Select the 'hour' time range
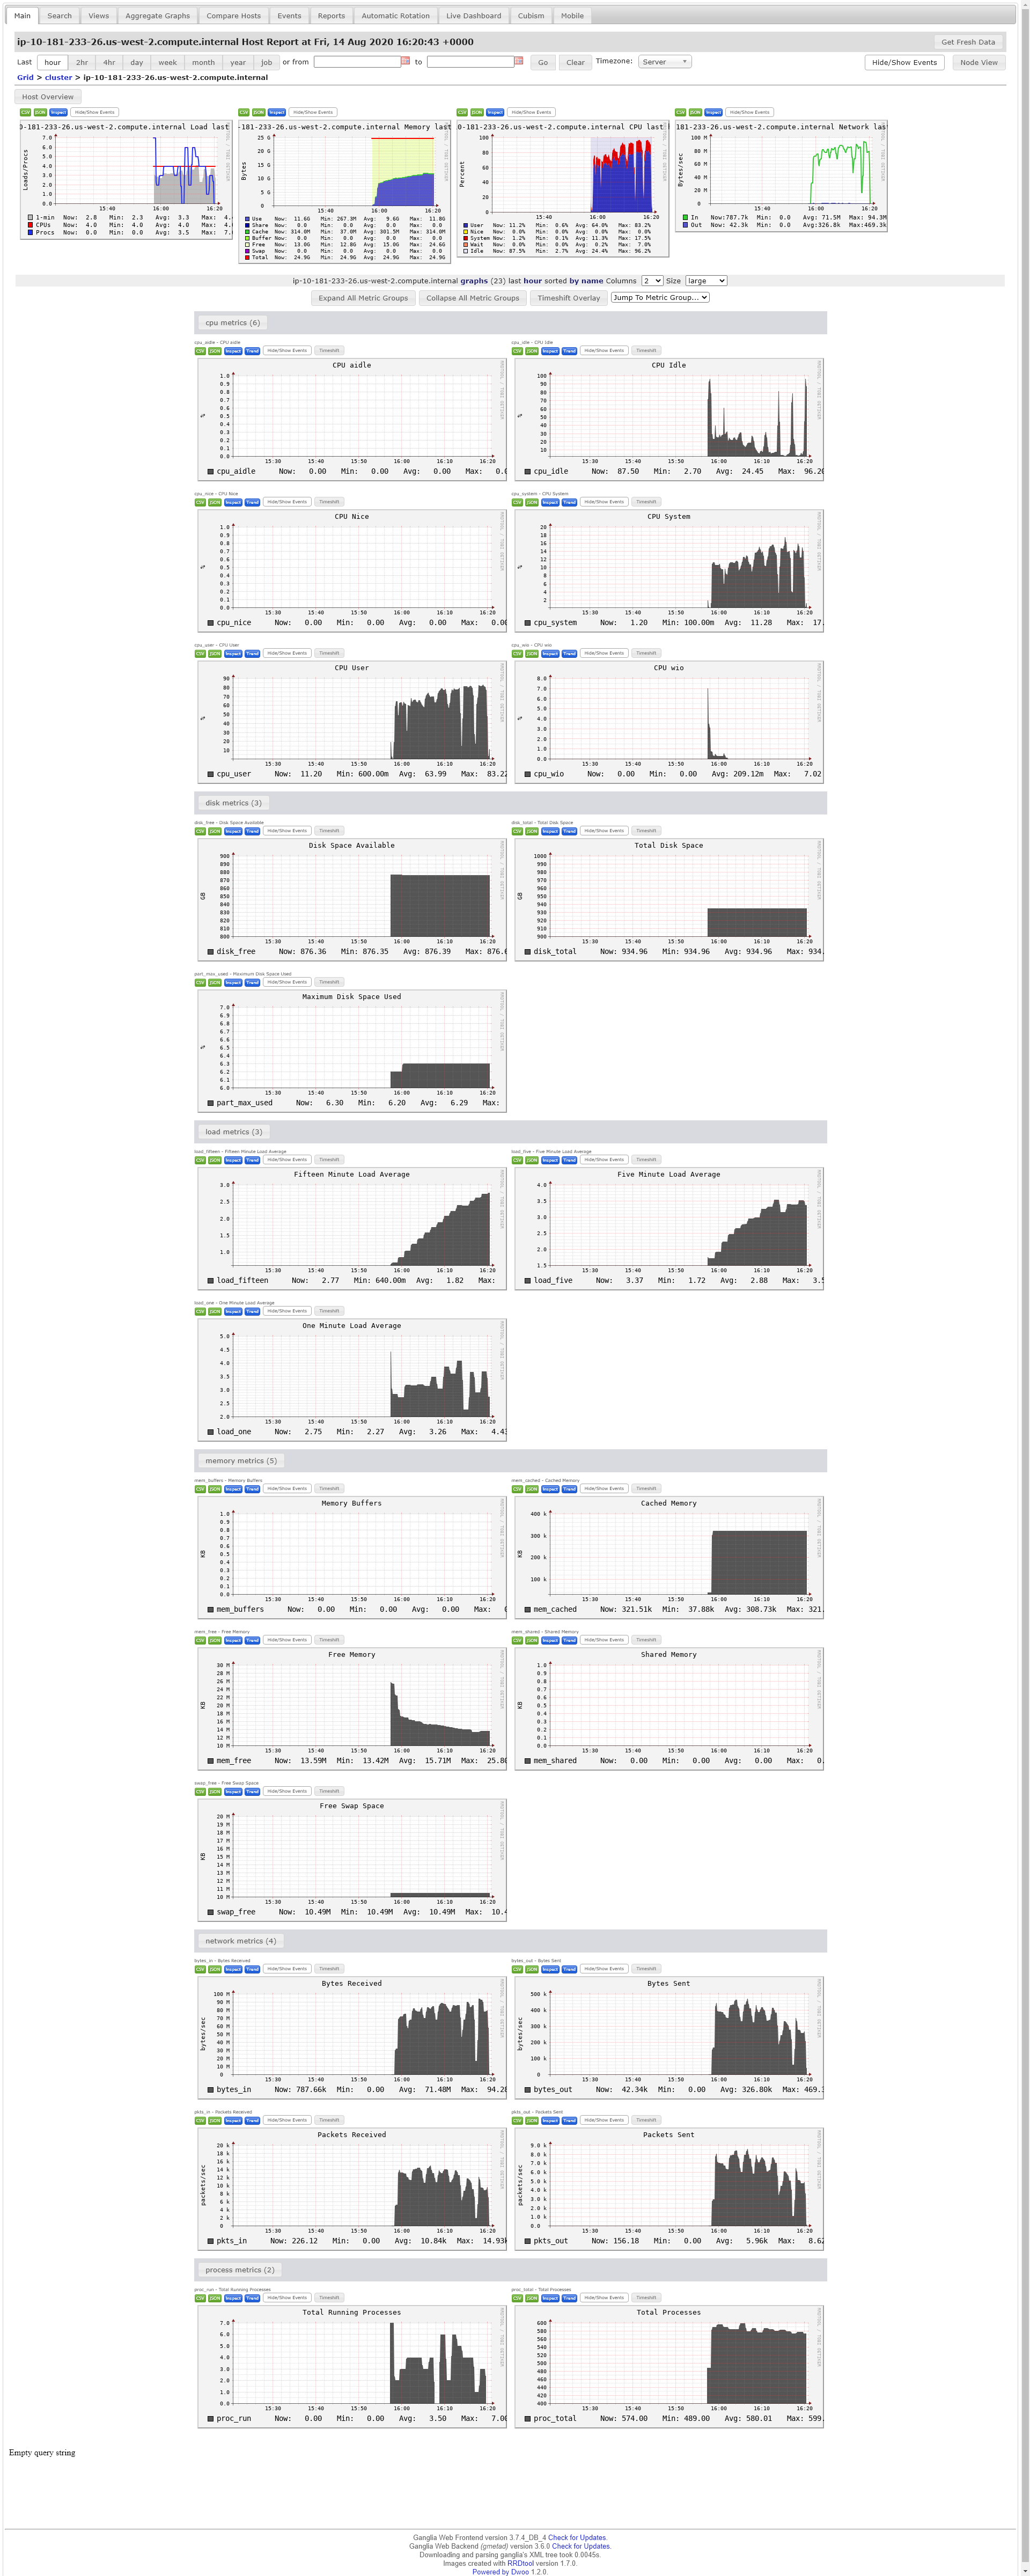Screen dimensions: 1030x2576 pyautogui.click(x=52, y=62)
